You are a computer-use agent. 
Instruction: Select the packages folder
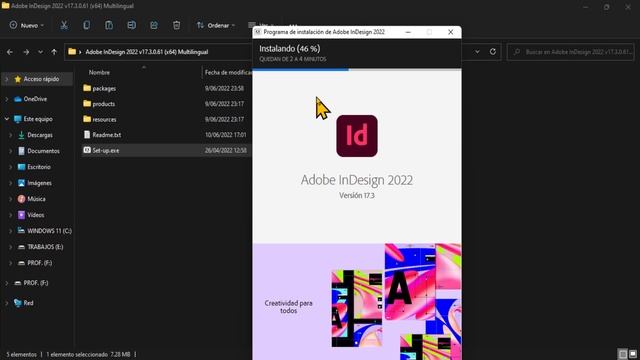click(104, 88)
